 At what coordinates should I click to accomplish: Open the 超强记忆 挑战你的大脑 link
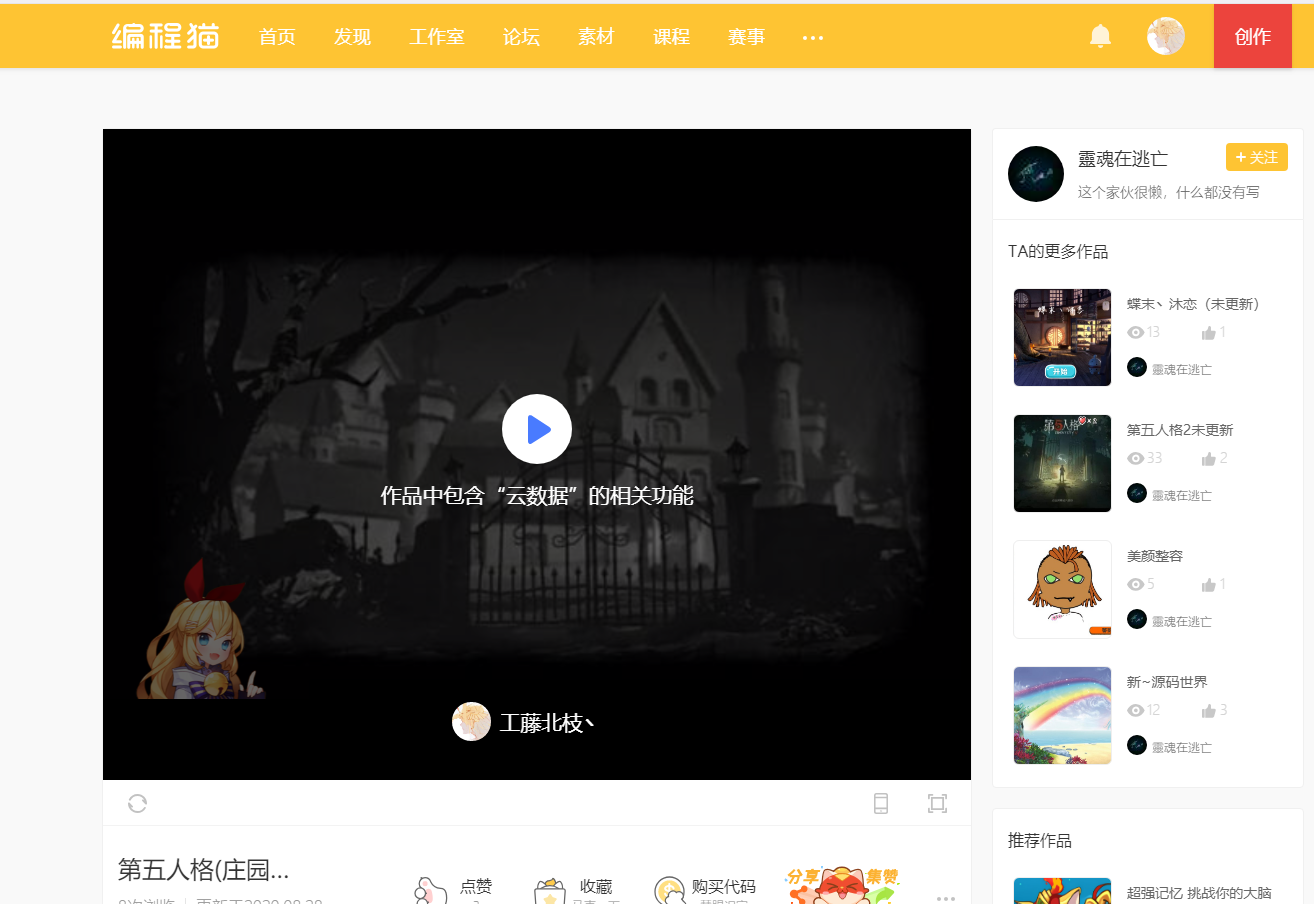pyautogui.click(x=1199, y=893)
